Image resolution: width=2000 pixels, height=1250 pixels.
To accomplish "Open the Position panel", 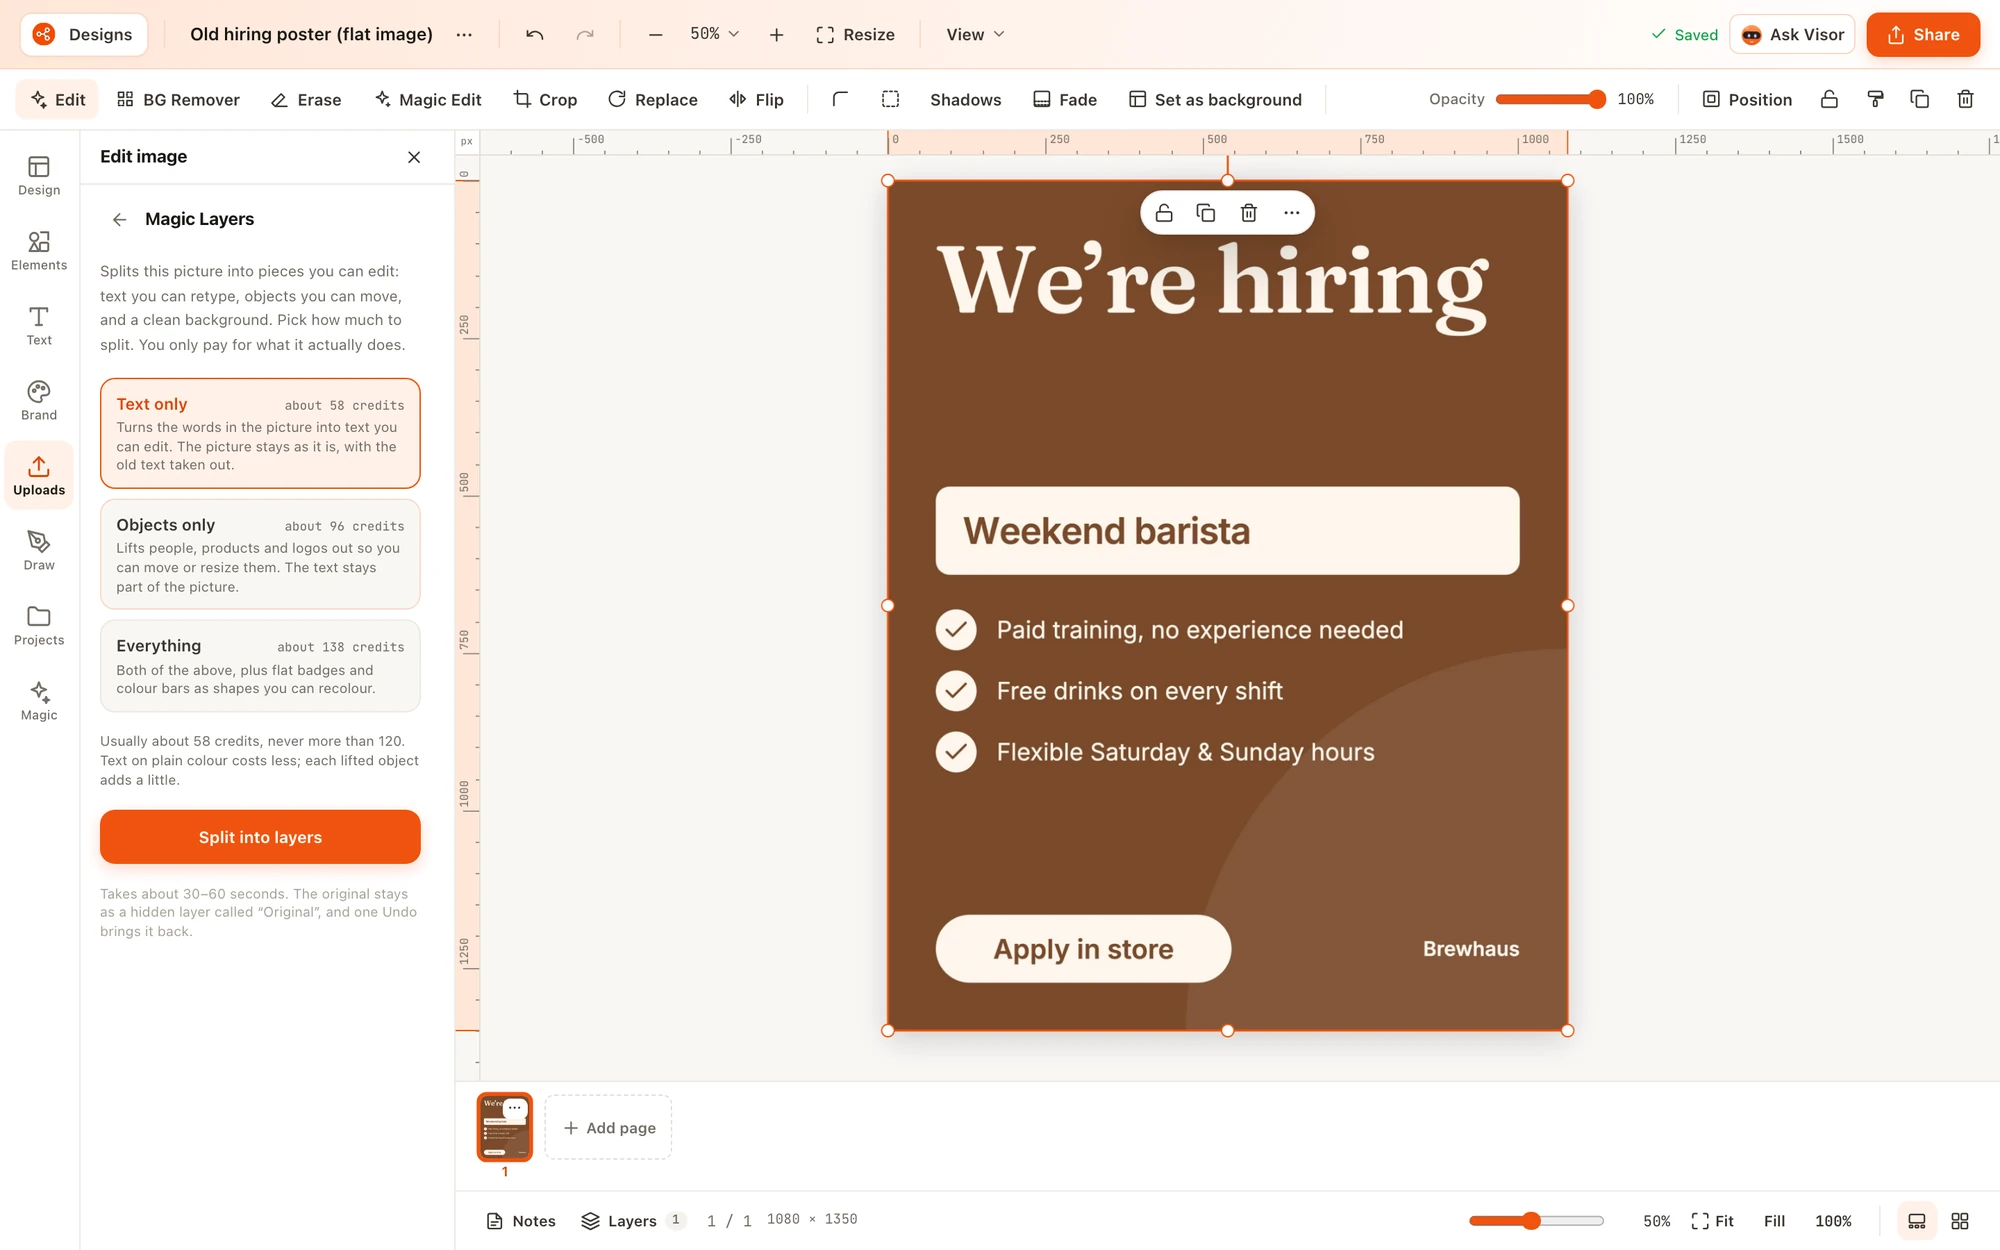I will [1747, 99].
